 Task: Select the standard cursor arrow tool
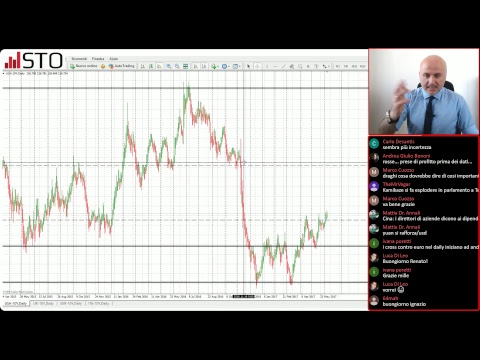[x=248, y=66]
